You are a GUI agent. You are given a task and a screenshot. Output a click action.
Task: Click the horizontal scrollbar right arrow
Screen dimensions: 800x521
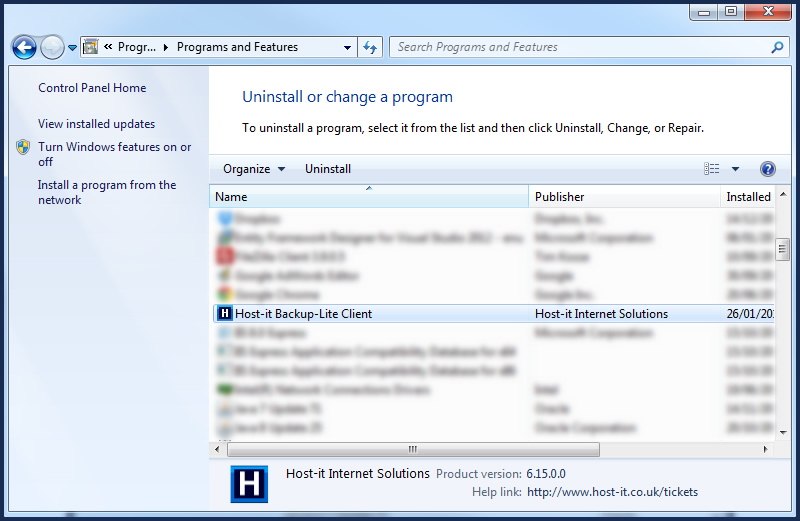[765, 450]
